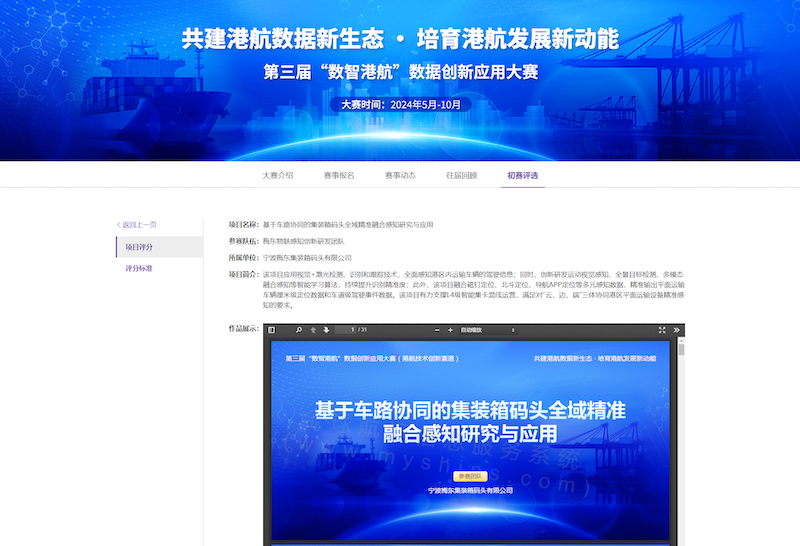The width and height of the screenshot is (800, 546).
Task: Click the PDF slide title page
Action: 470,440
